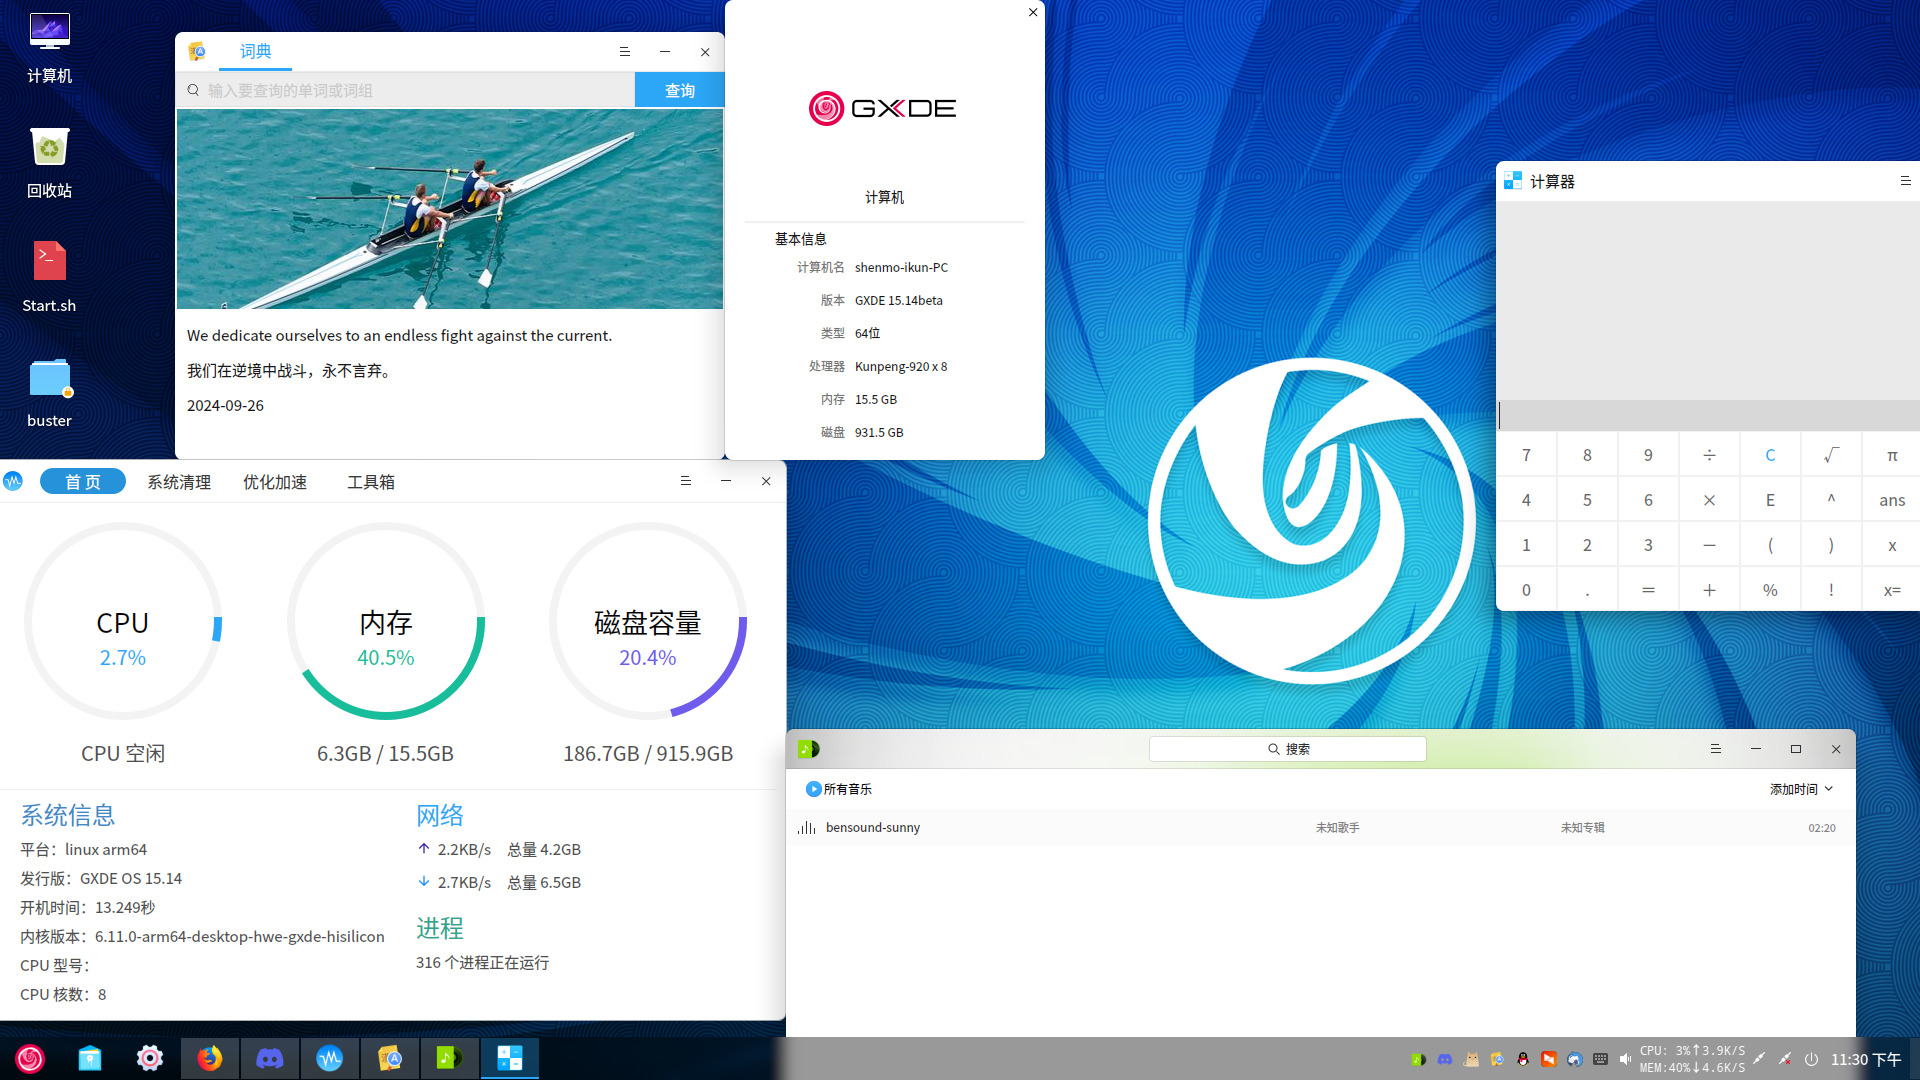This screenshot has width=1920, height=1080.
Task: Open the power button in system tray
Action: [x=1811, y=1059]
